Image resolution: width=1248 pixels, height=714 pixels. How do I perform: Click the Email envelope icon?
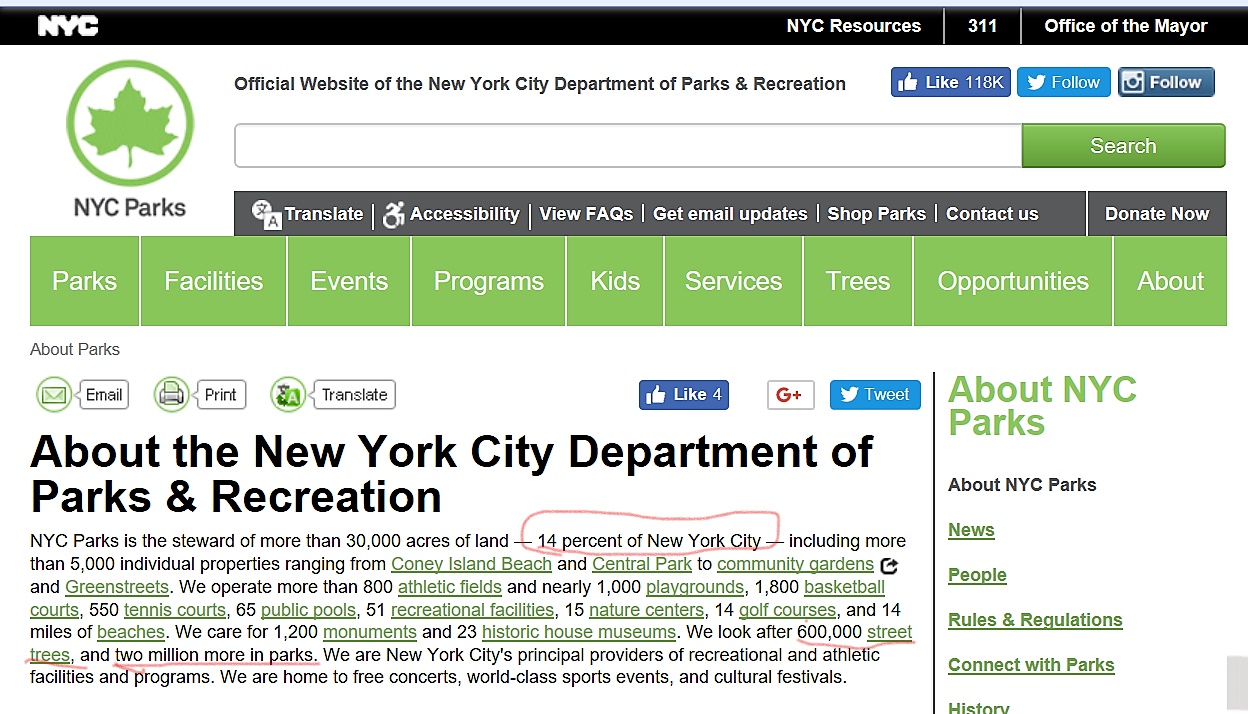(x=54, y=395)
